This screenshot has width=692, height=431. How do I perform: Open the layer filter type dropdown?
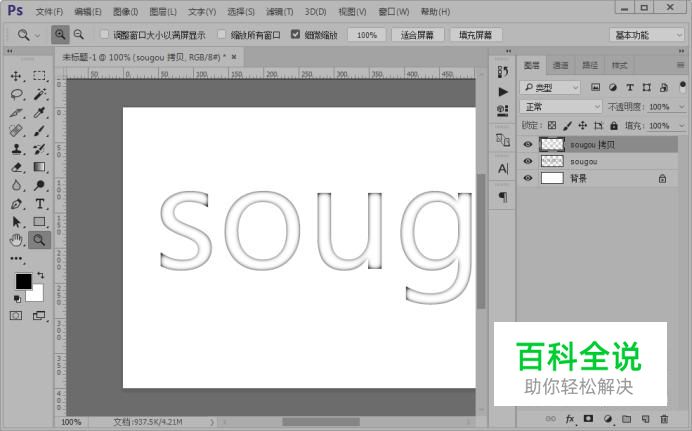coord(549,88)
